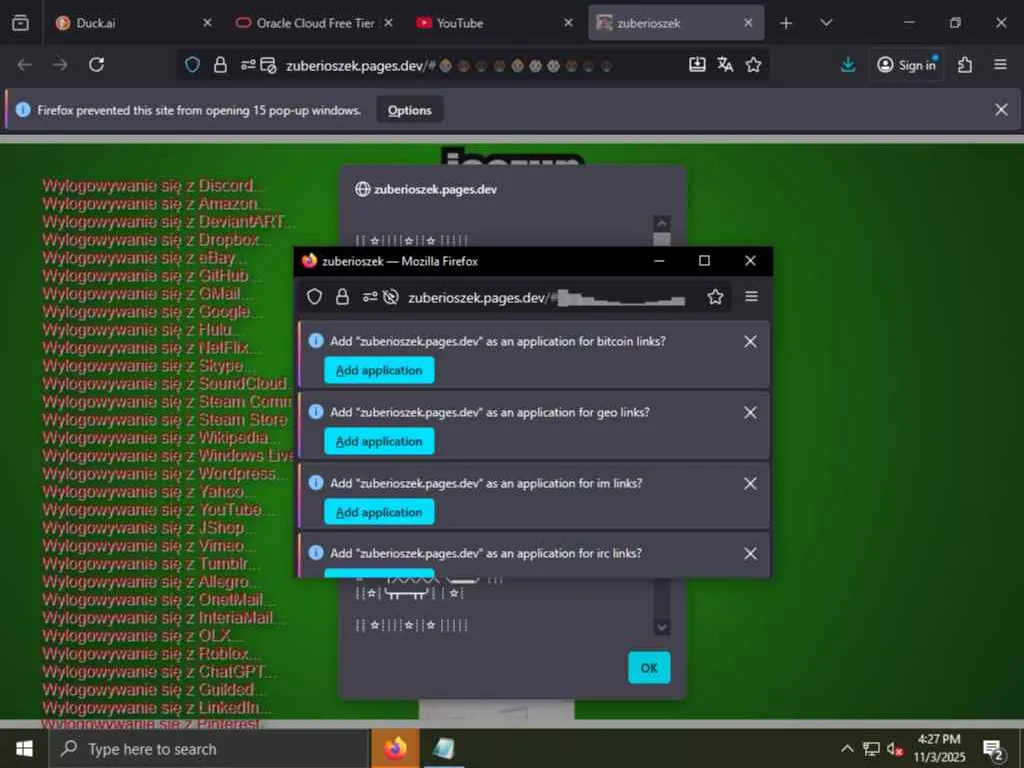Close the YouTube tab
This screenshot has height=768, width=1024.
tap(568, 23)
